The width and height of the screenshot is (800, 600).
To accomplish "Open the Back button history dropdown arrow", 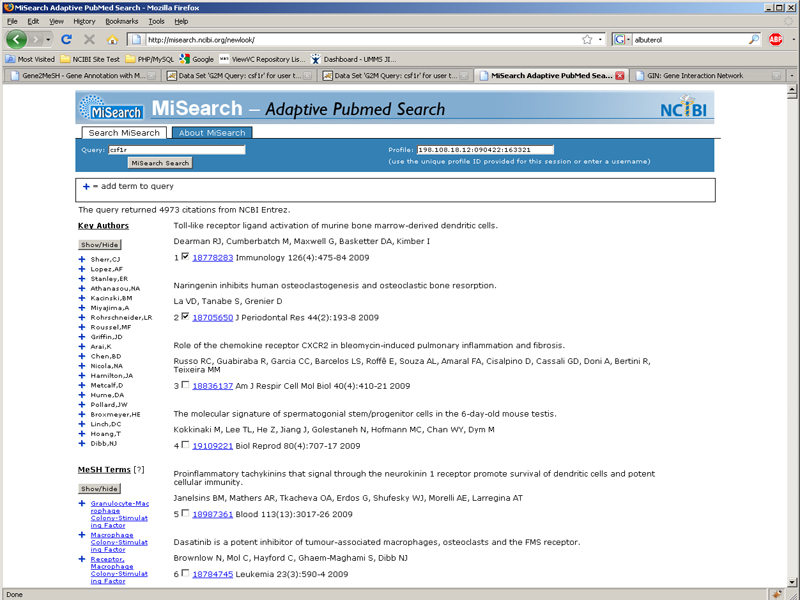I will [x=48, y=39].
